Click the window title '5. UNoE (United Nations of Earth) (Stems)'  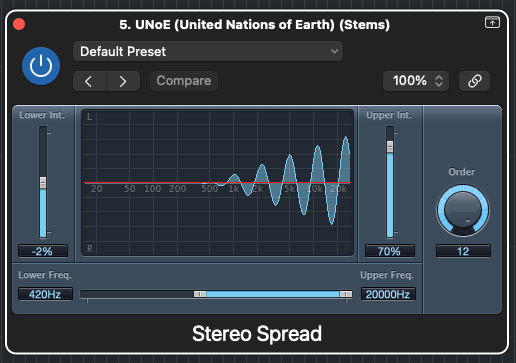point(255,25)
